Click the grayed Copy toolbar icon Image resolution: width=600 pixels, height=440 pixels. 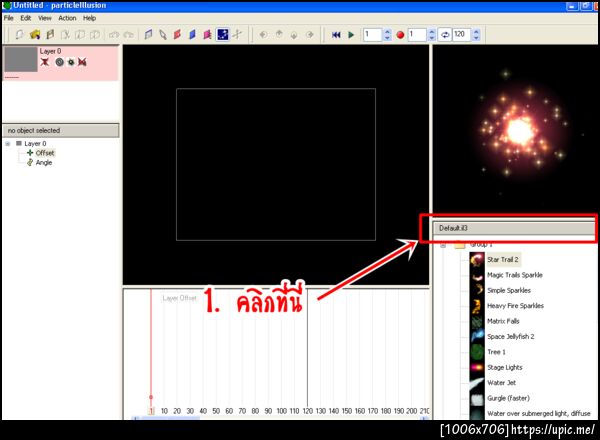pyautogui.click(x=80, y=35)
